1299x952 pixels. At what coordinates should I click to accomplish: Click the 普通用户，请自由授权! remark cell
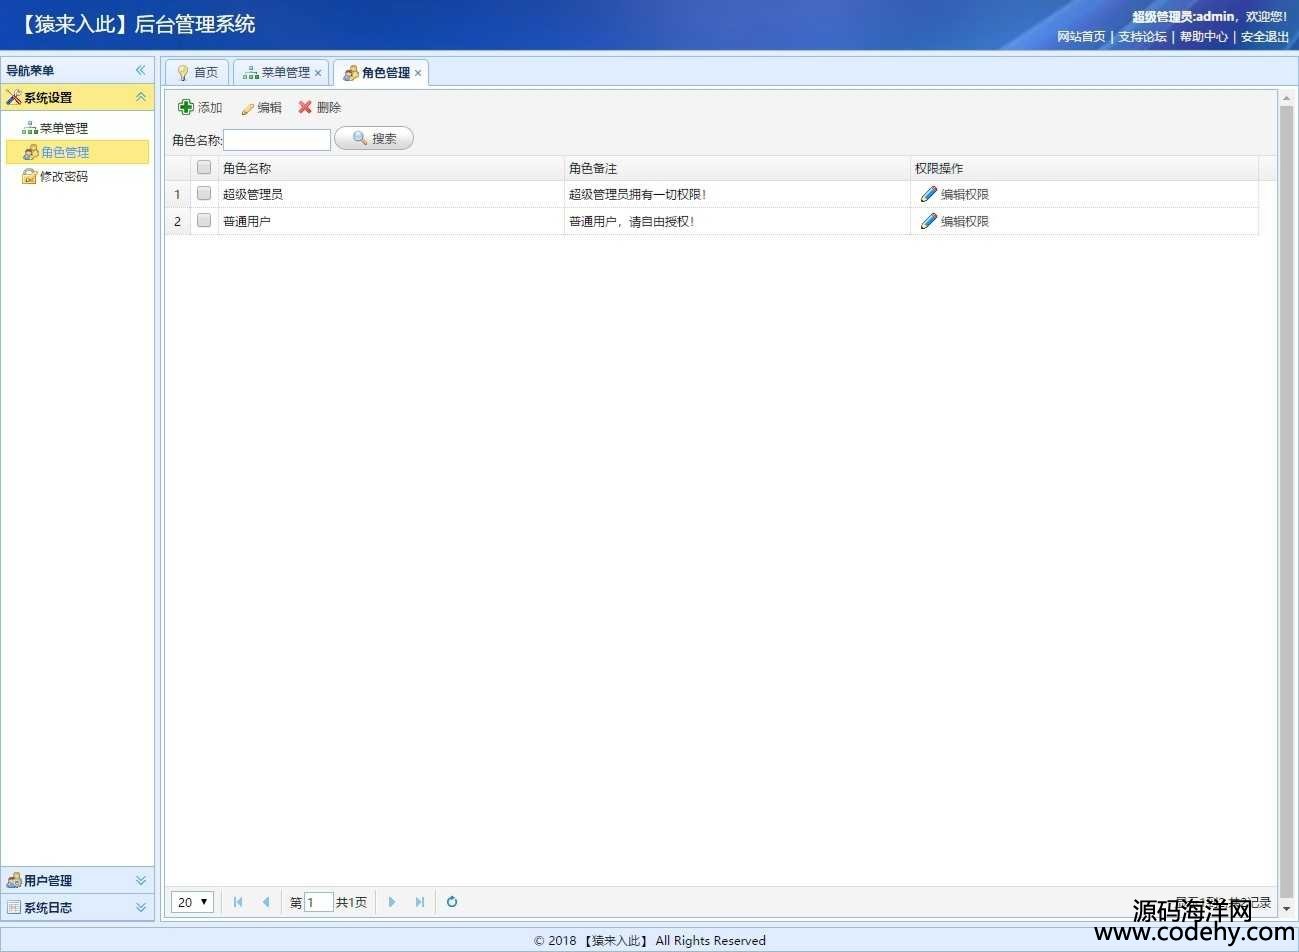pyautogui.click(x=737, y=221)
